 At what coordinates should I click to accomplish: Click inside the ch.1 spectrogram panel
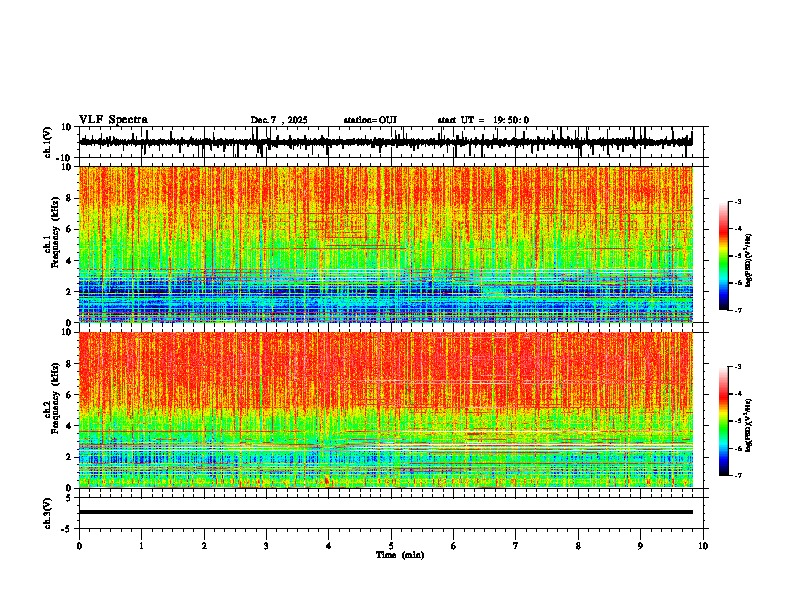385,244
